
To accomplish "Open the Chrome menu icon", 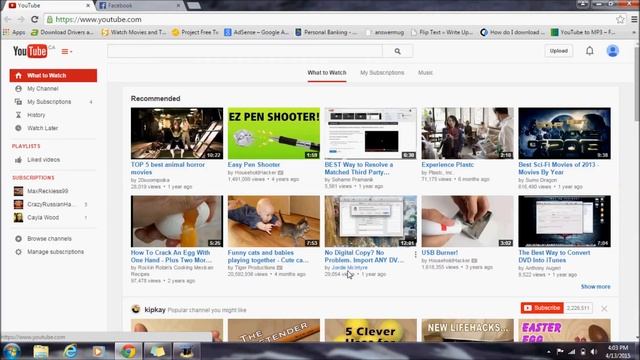I will 634,19.
